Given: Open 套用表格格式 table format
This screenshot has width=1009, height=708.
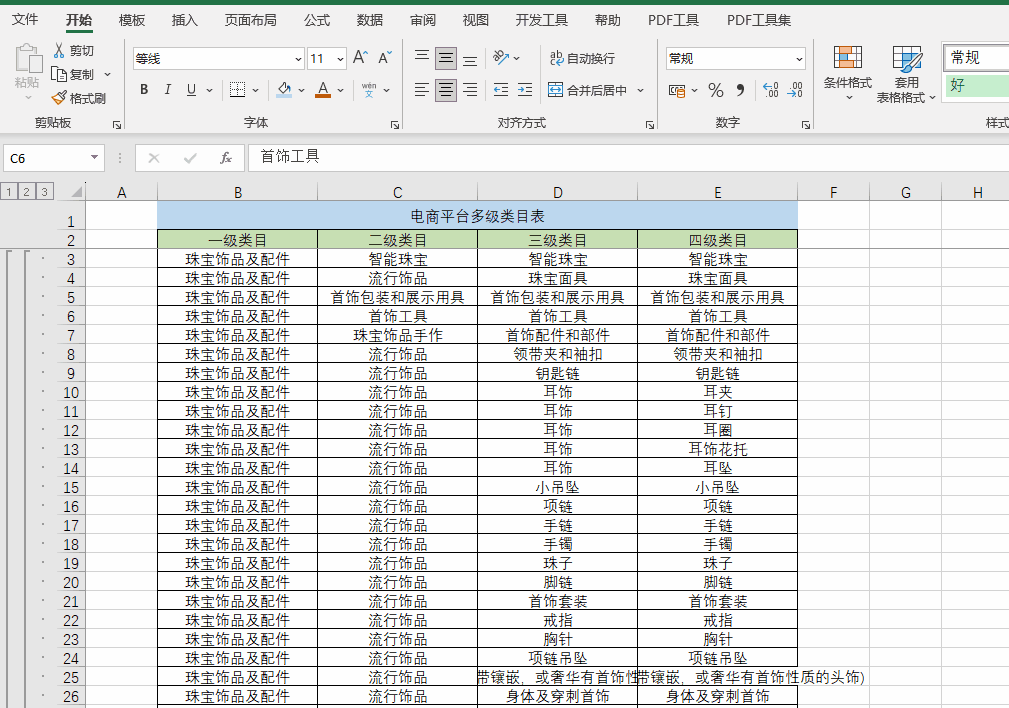Looking at the screenshot, I should click(x=906, y=74).
